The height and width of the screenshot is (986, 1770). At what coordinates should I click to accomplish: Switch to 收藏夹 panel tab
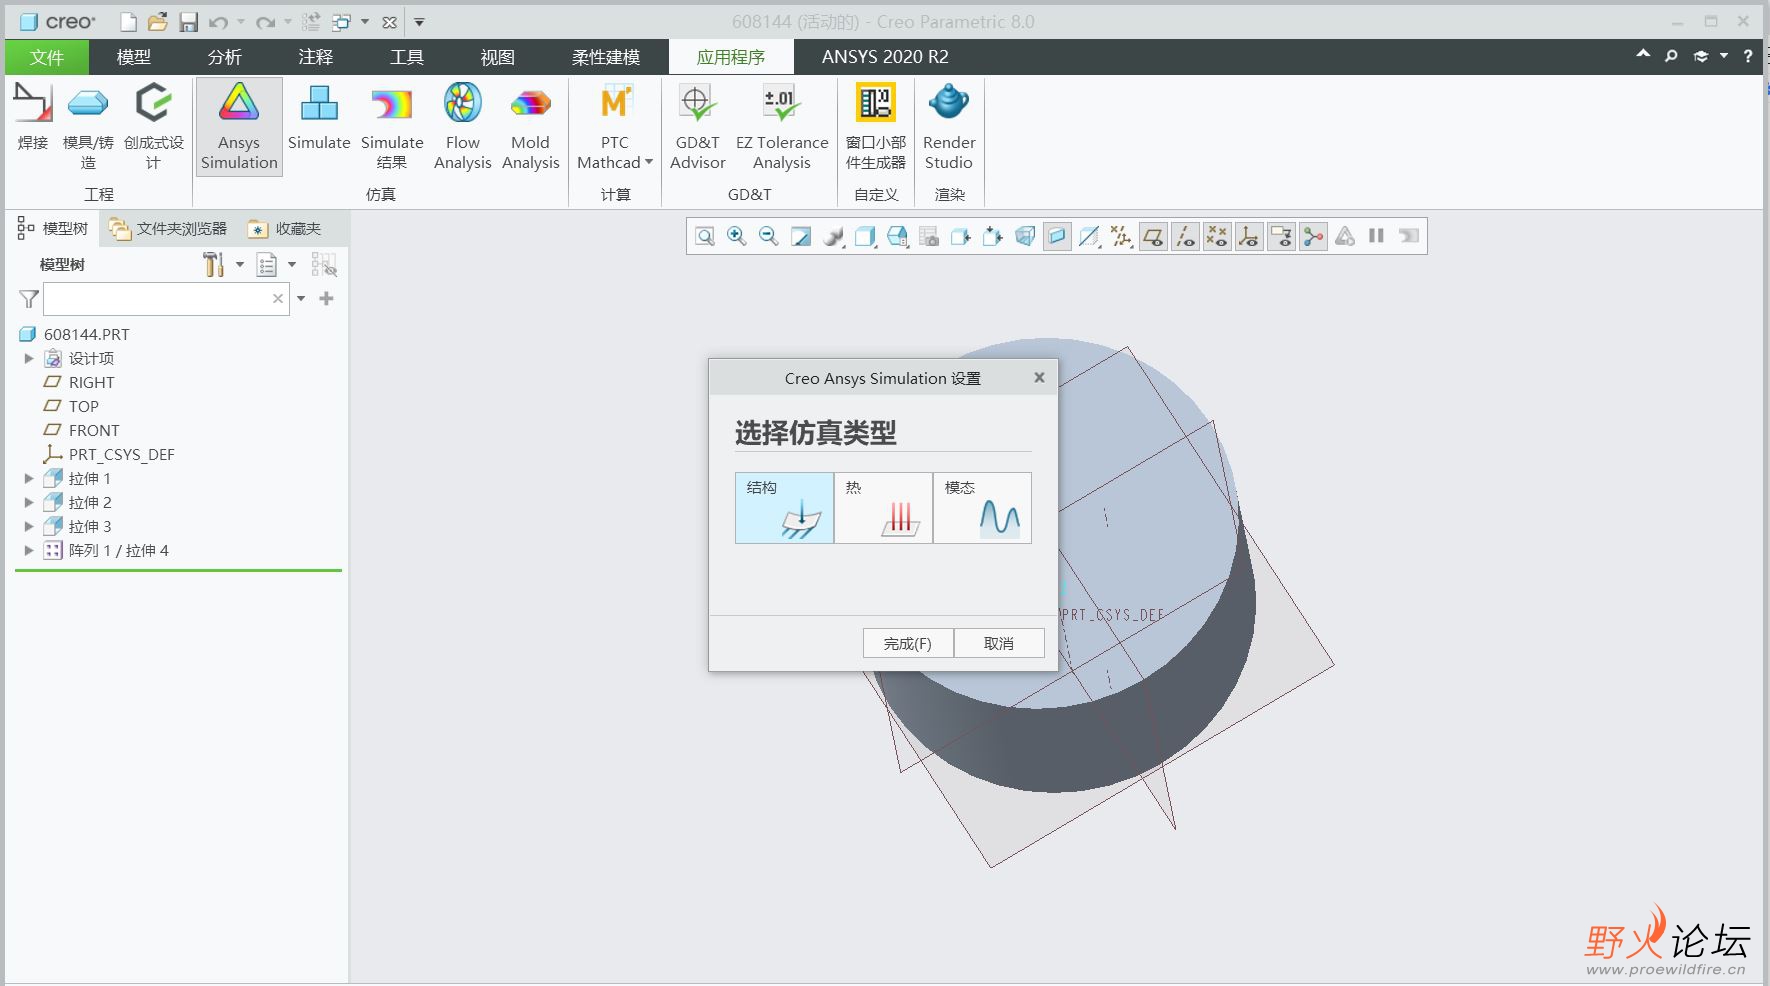(285, 229)
